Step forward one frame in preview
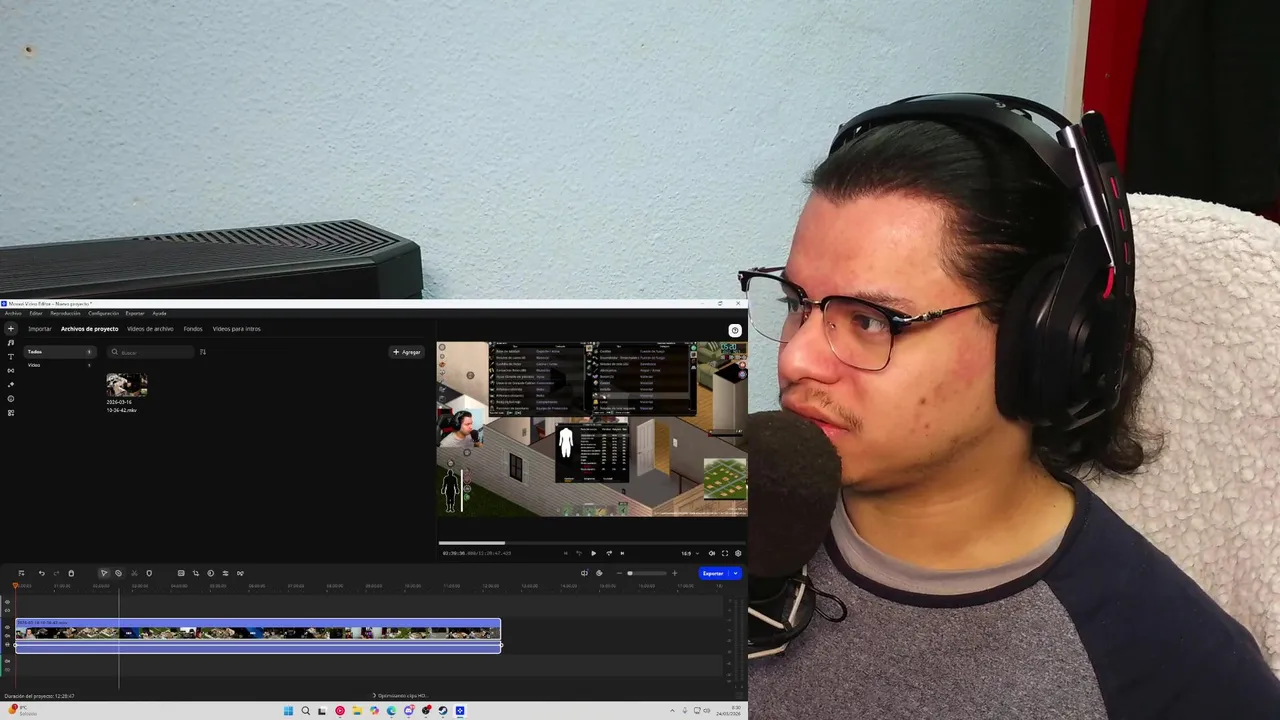1280x720 pixels. coord(609,553)
